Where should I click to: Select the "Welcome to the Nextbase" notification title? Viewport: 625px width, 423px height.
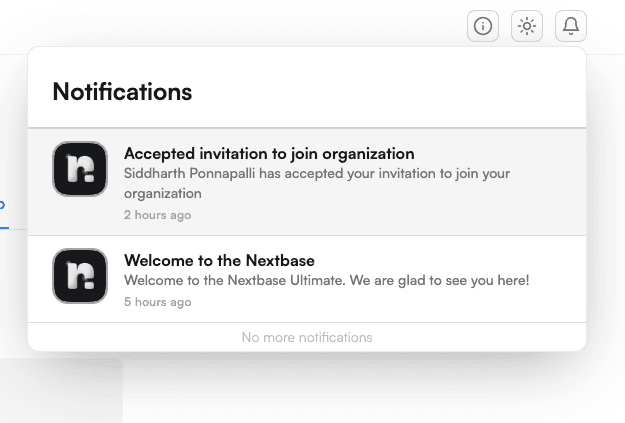click(x=212, y=260)
